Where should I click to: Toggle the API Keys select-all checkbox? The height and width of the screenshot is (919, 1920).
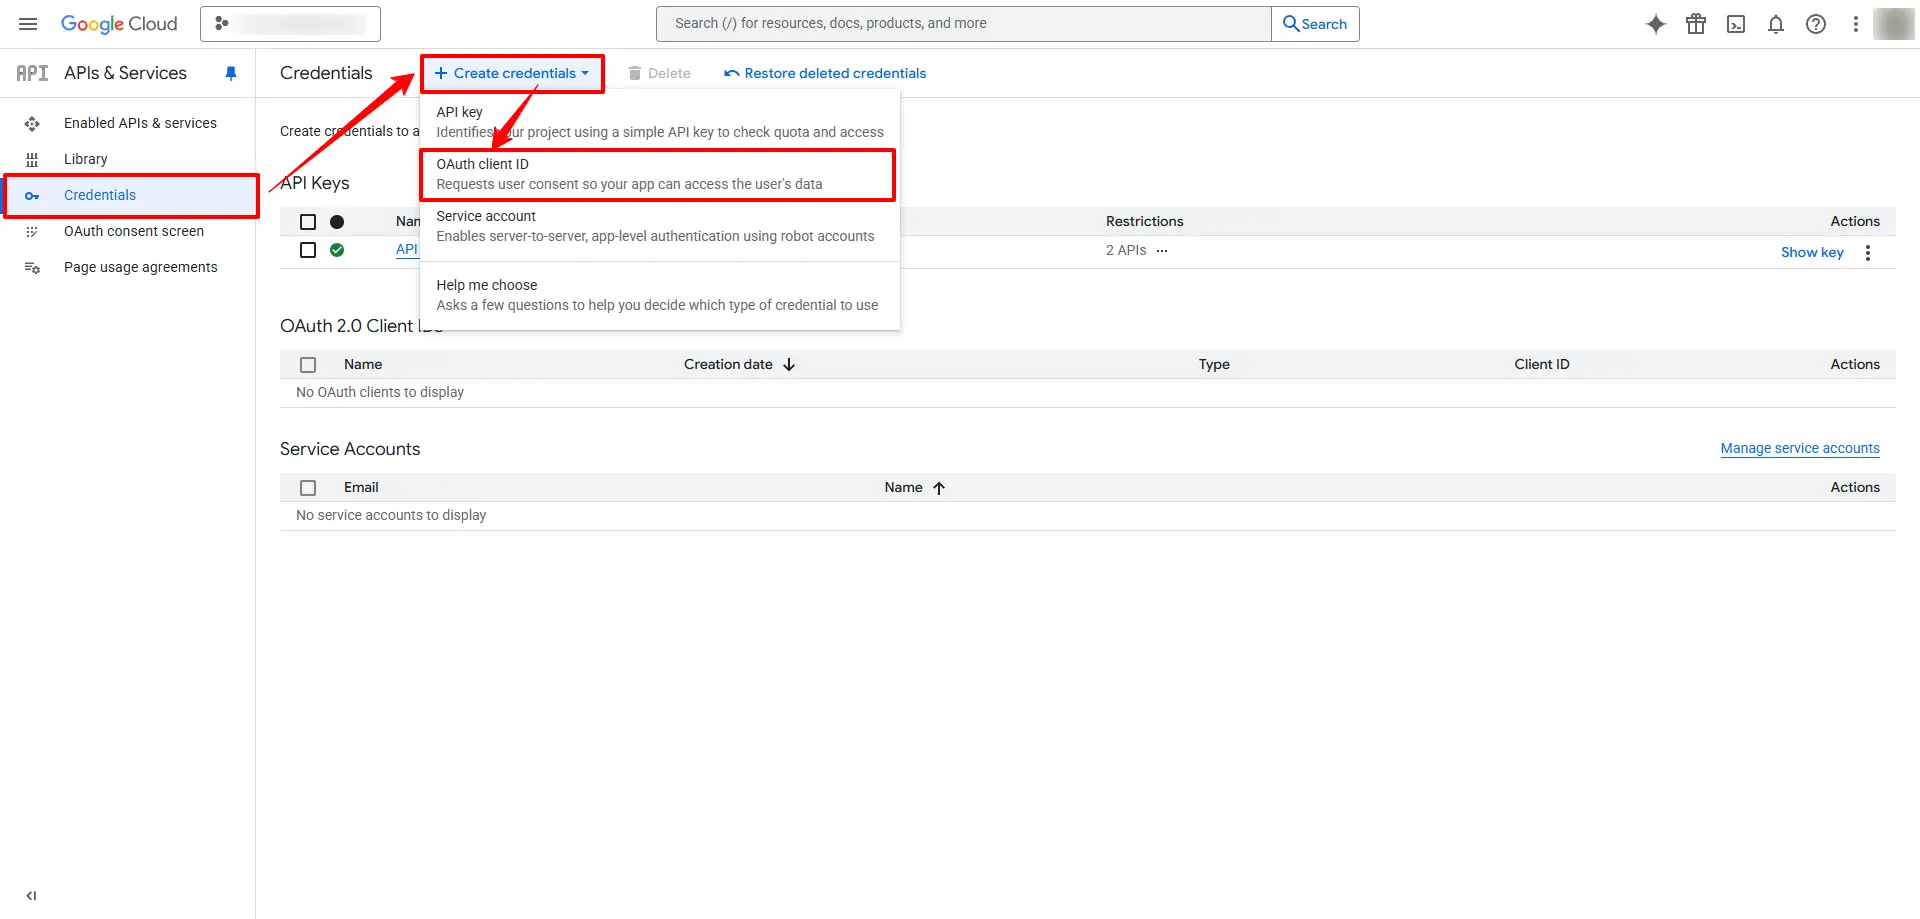pos(308,222)
